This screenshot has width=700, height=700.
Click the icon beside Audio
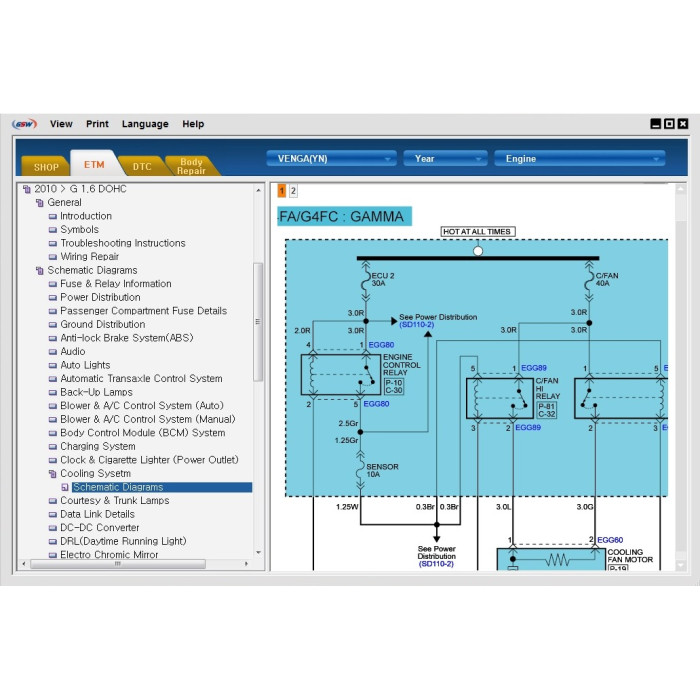(53, 352)
